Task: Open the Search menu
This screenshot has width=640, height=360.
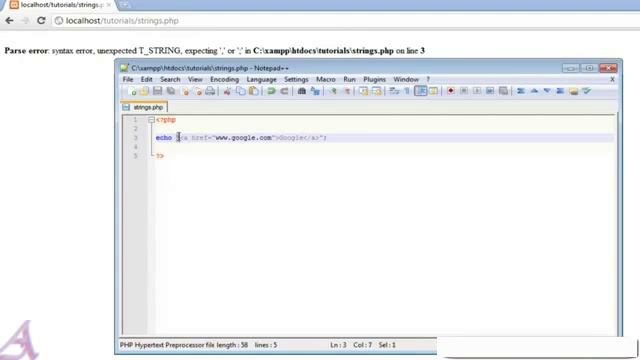Action: (170, 79)
